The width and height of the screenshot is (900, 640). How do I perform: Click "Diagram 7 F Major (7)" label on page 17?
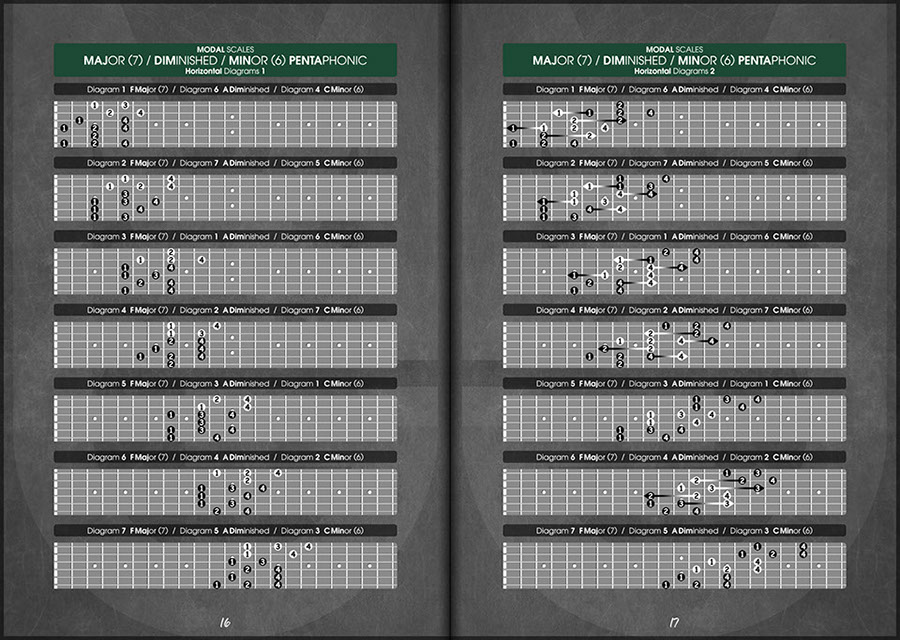tap(577, 531)
